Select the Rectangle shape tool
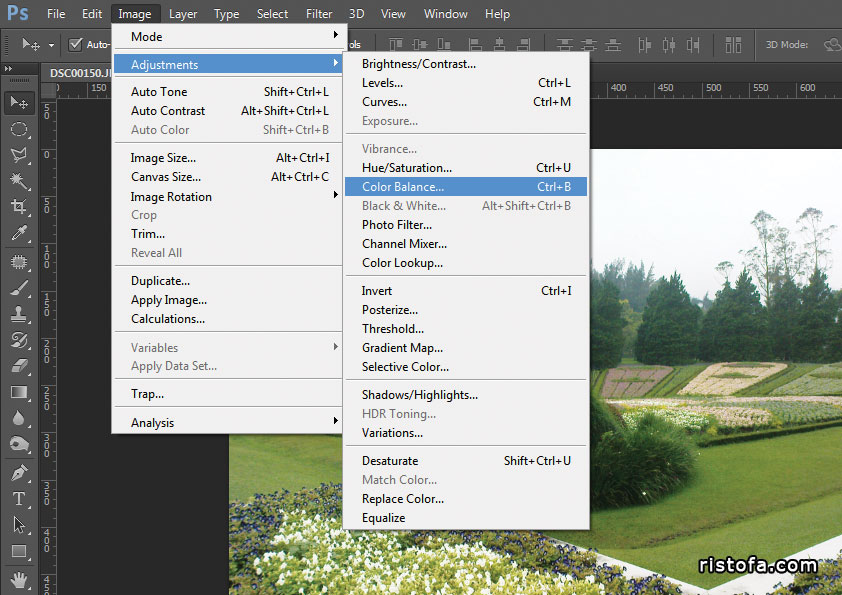 coord(19,551)
